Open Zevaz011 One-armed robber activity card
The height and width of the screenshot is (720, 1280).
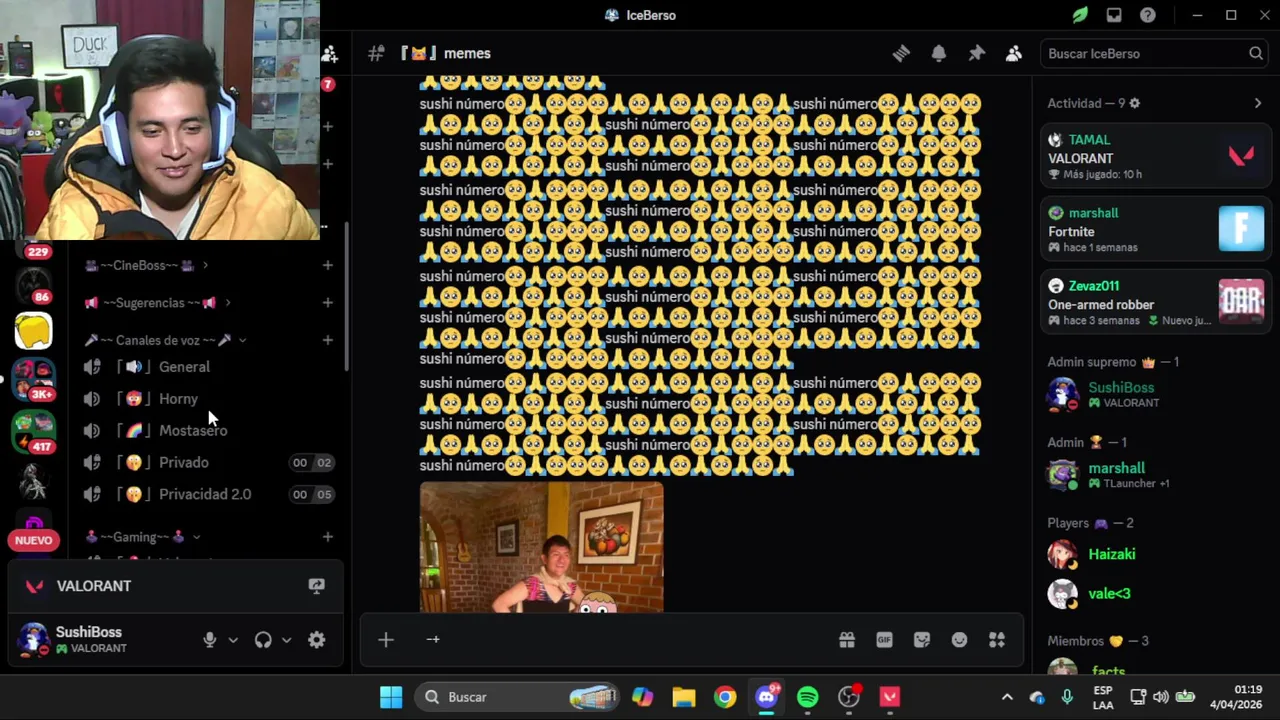[x=1156, y=302]
